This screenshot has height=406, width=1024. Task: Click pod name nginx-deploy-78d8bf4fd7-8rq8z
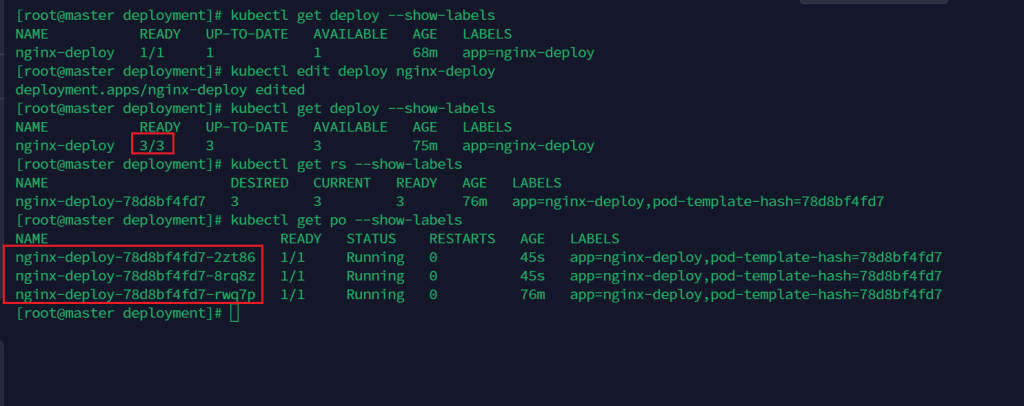135,276
